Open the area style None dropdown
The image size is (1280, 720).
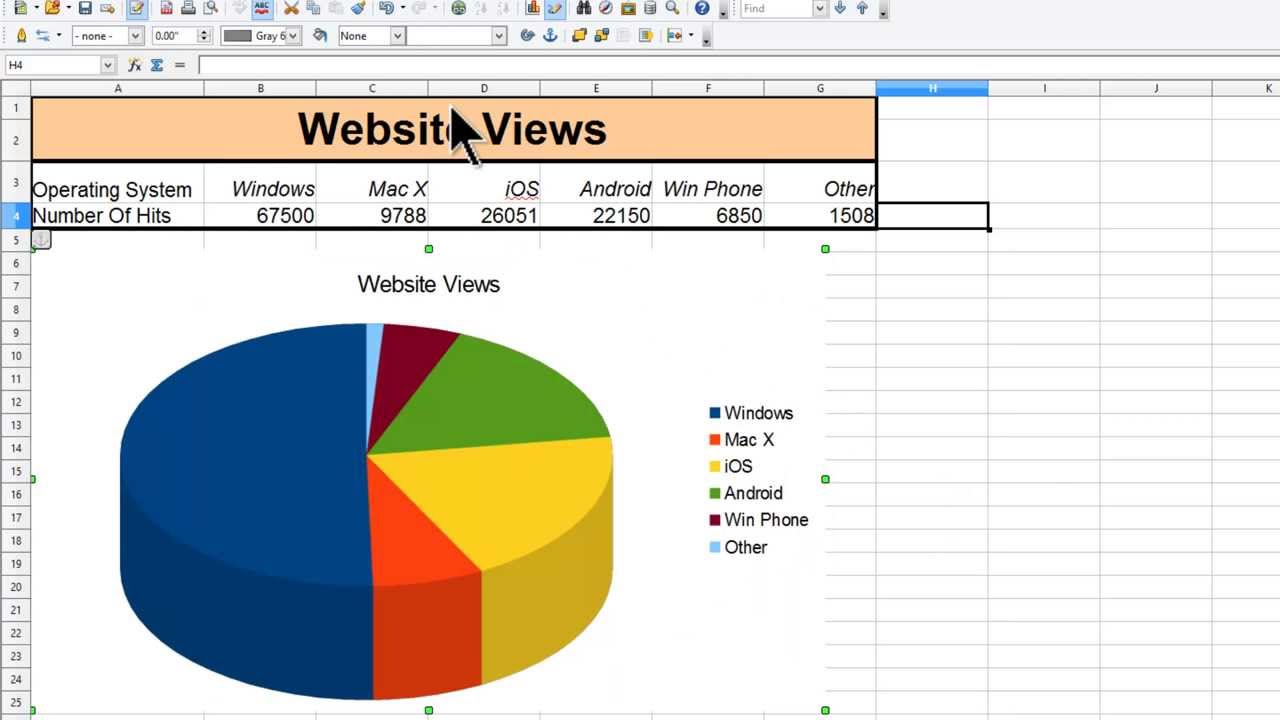point(397,35)
